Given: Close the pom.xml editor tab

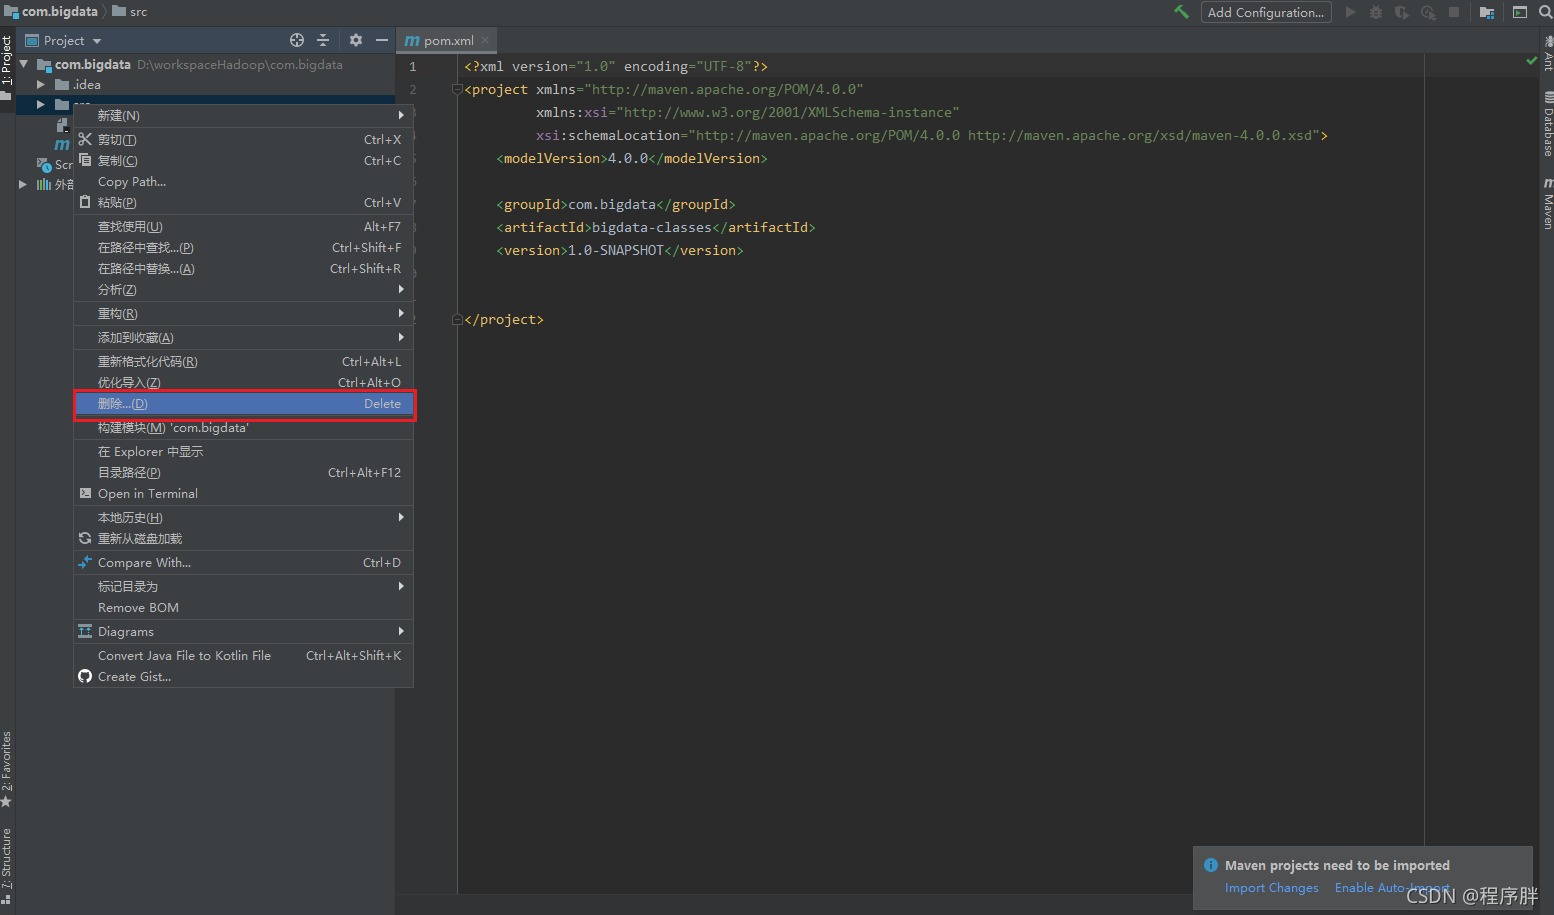Looking at the screenshot, I should pos(485,40).
